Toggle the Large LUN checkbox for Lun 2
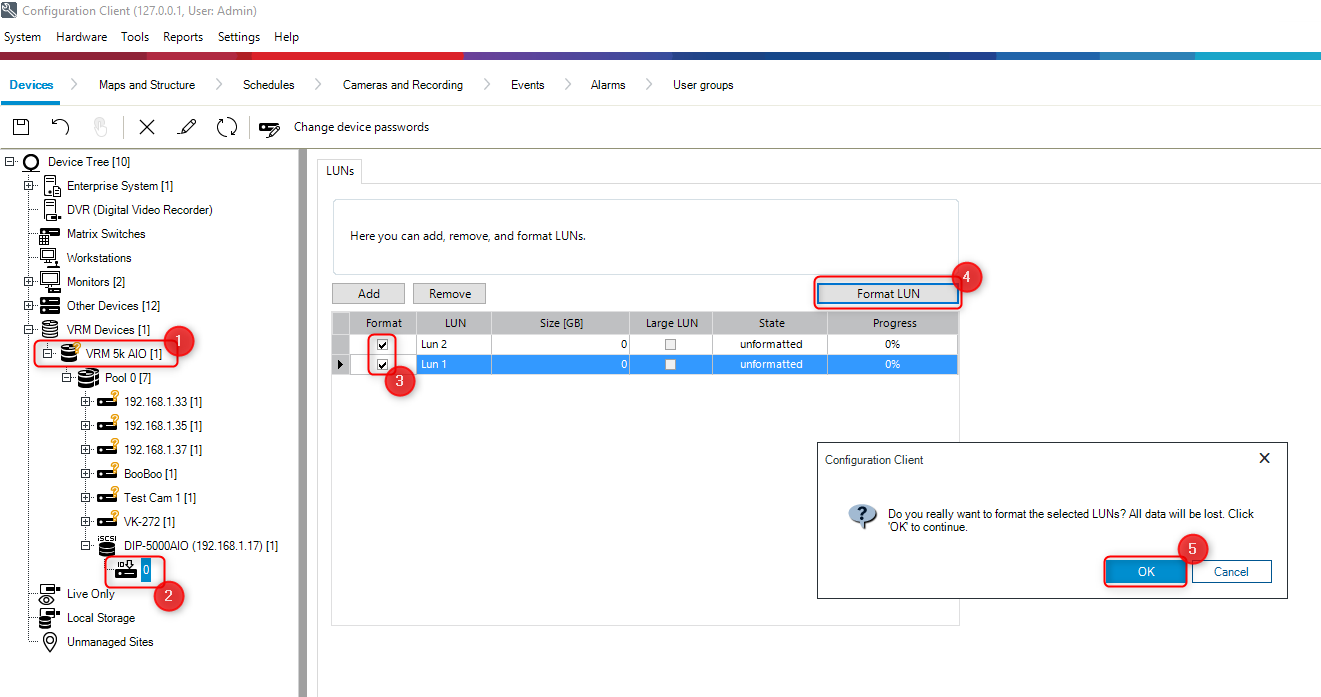The image size is (1321, 697). point(670,344)
